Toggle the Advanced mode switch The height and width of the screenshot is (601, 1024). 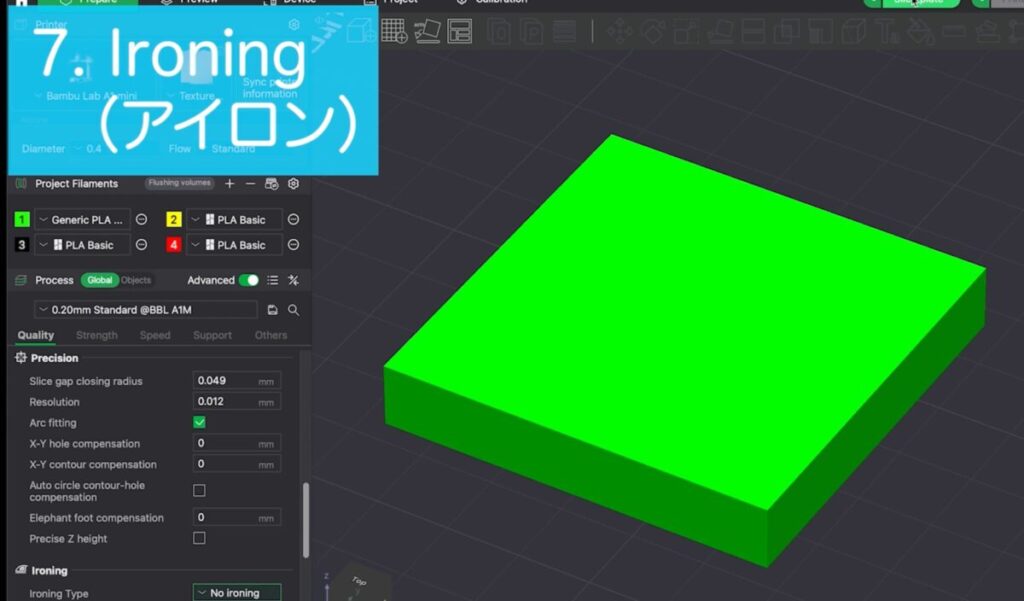coord(248,280)
